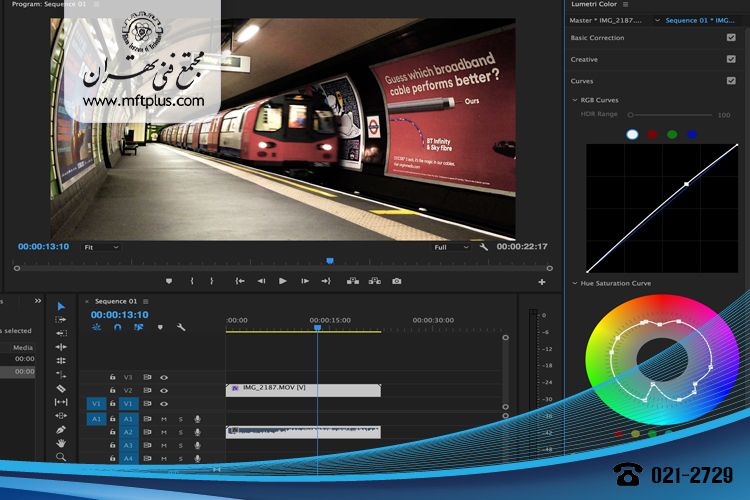Toggle the timeline Snap magnet icon

point(116,327)
